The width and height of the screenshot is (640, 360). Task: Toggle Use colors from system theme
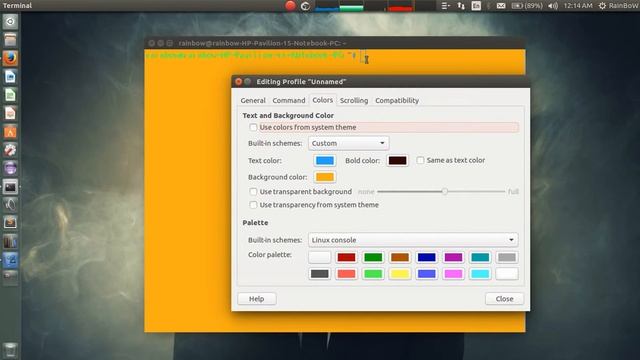[x=253, y=127]
